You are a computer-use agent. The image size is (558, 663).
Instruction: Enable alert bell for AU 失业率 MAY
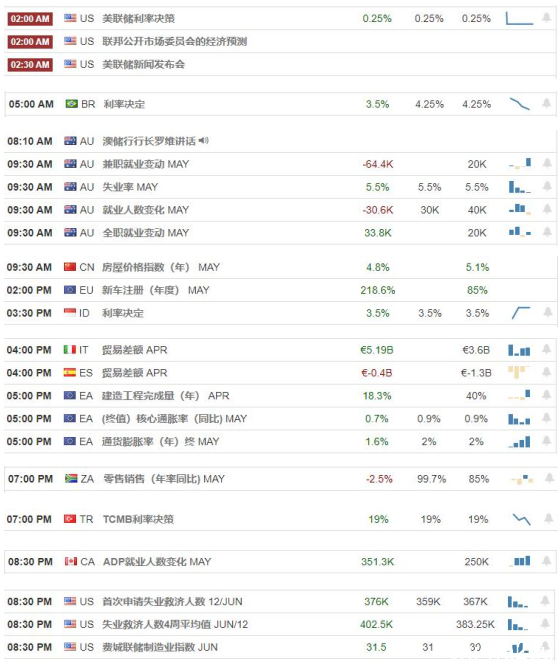[547, 186]
